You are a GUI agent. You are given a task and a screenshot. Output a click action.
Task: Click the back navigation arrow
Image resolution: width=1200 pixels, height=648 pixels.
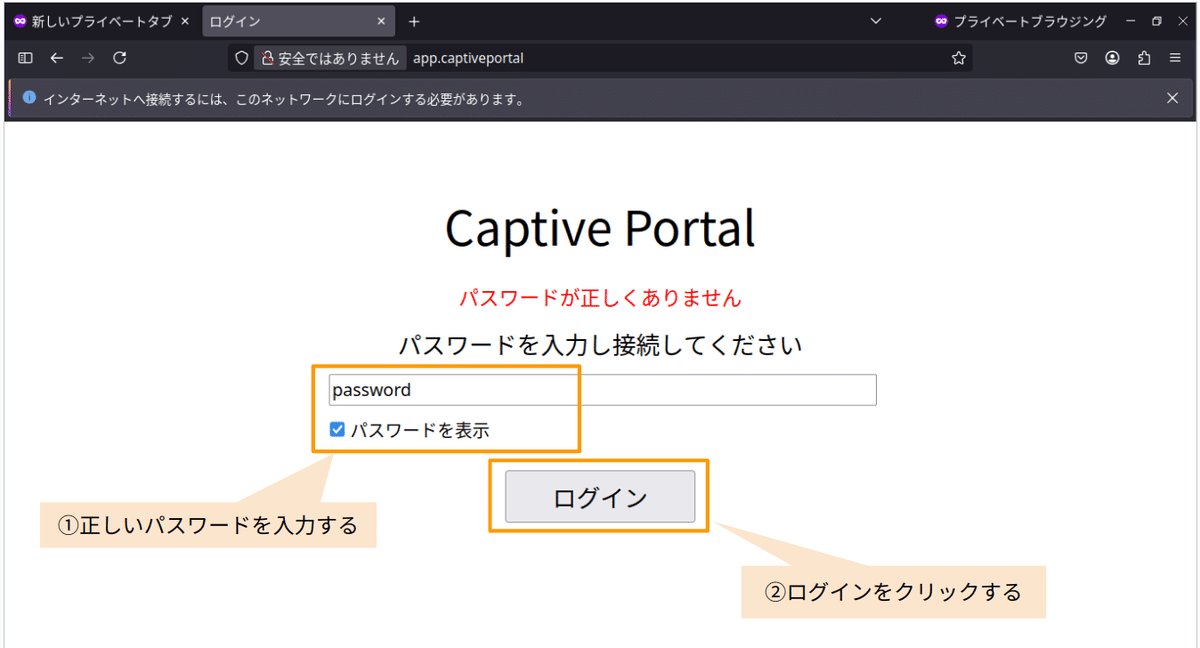coord(56,58)
